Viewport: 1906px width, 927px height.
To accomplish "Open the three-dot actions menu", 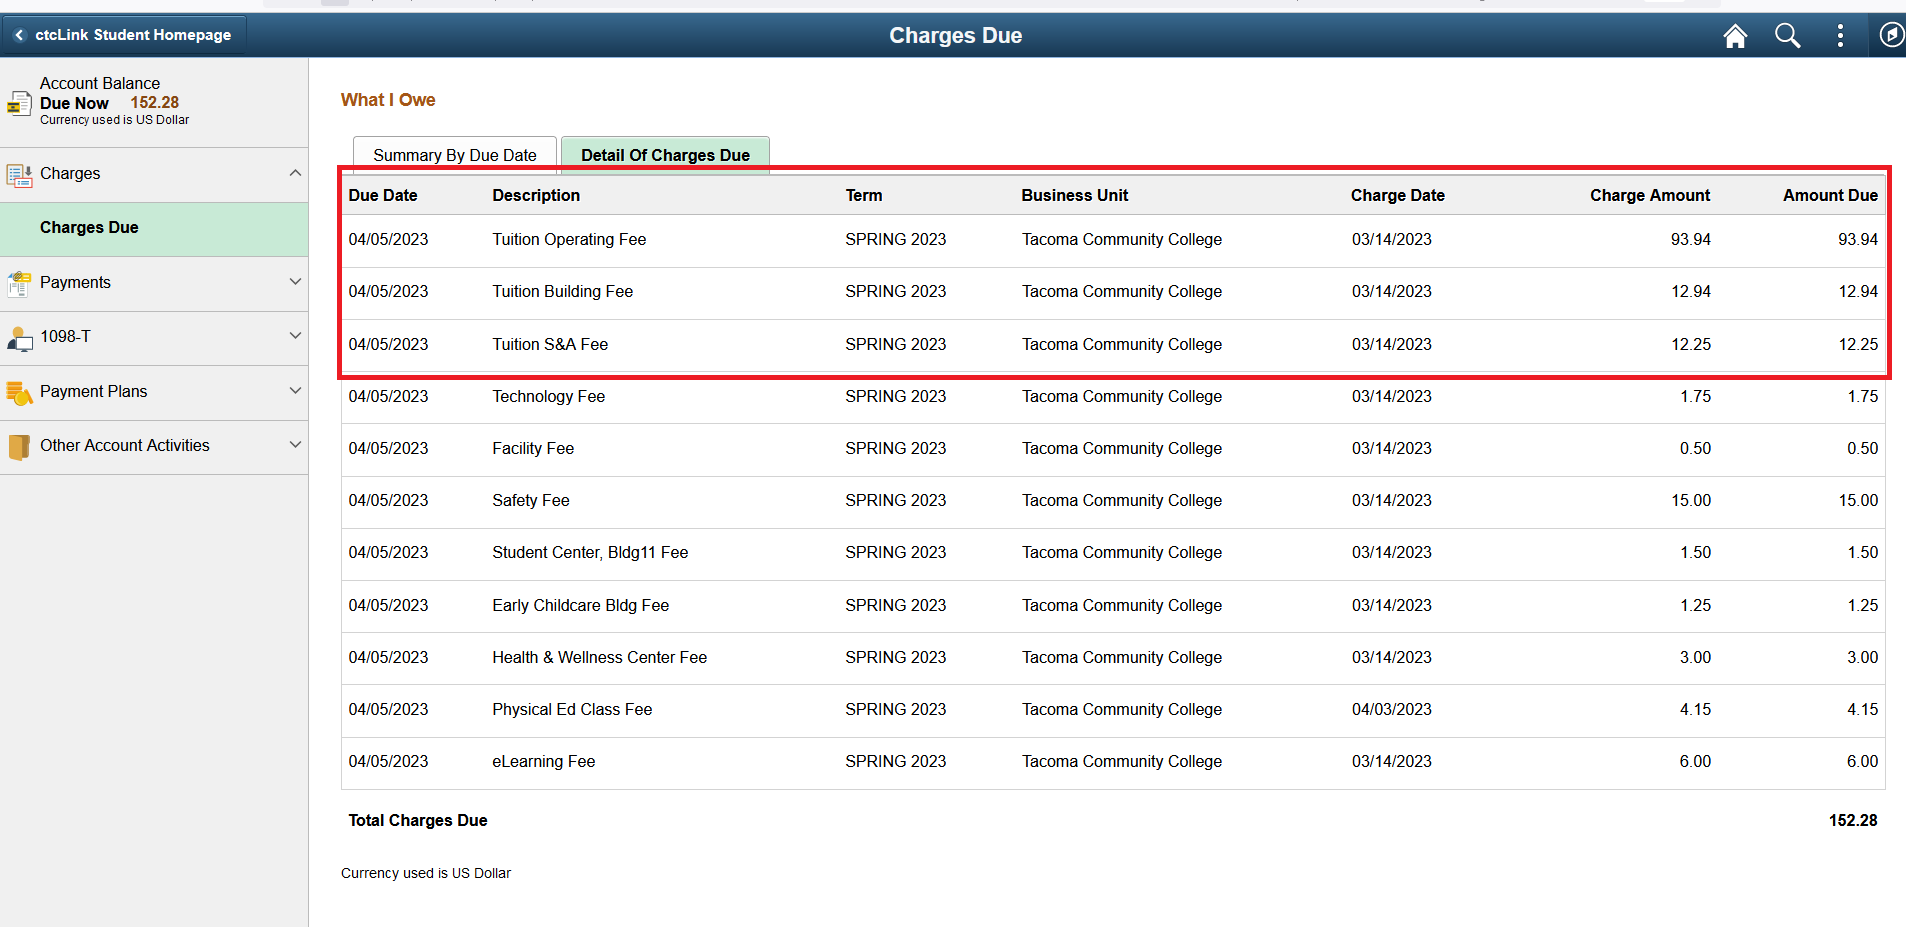I will (x=1840, y=36).
